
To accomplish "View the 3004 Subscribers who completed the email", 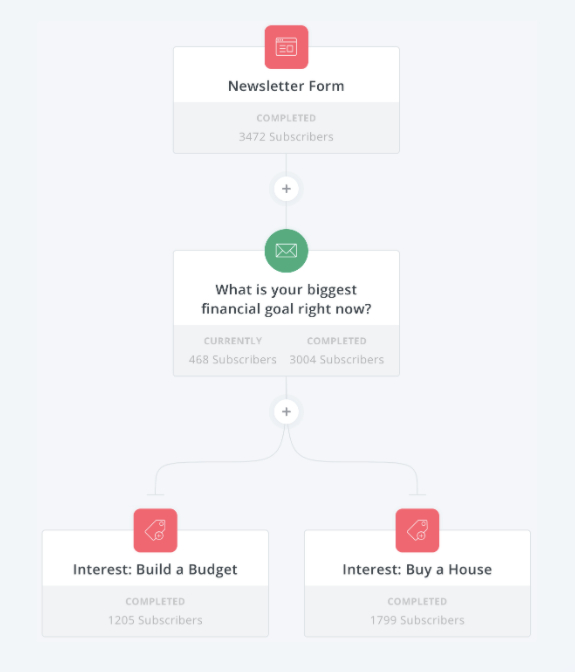I will 337,360.
